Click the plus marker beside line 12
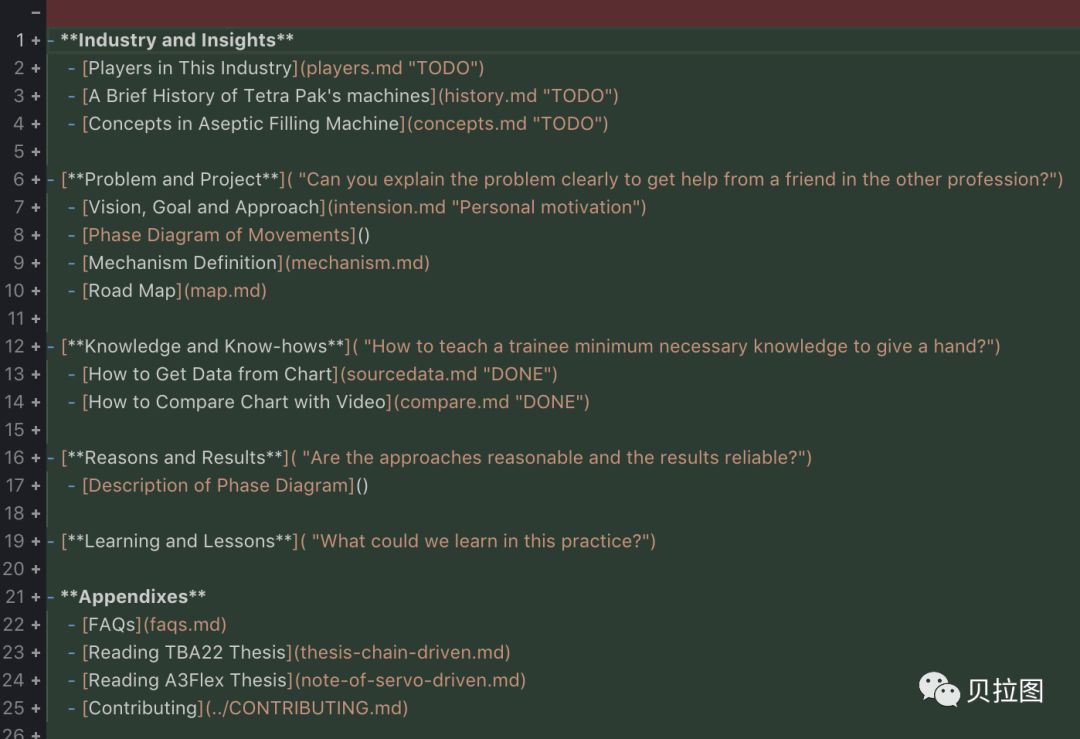1080x739 pixels. (36, 347)
